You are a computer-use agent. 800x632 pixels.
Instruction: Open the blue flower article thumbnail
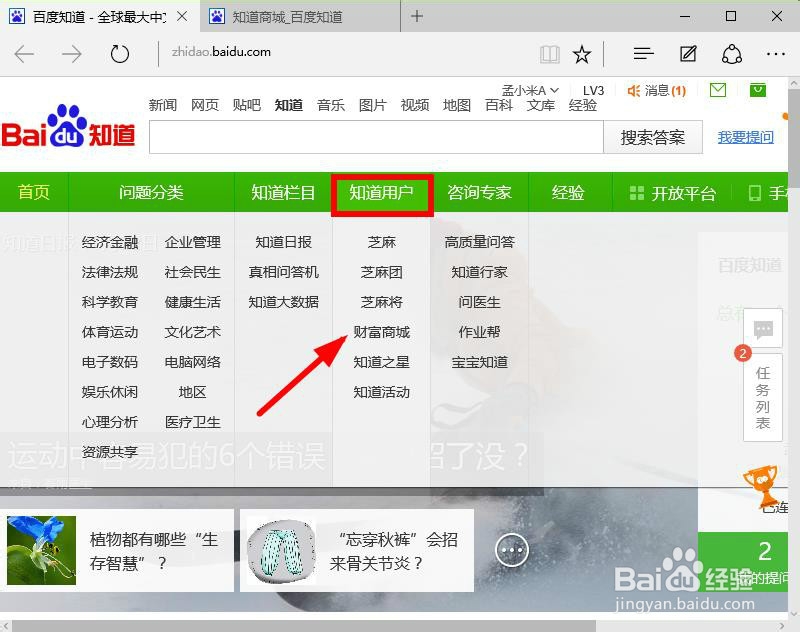(x=41, y=550)
